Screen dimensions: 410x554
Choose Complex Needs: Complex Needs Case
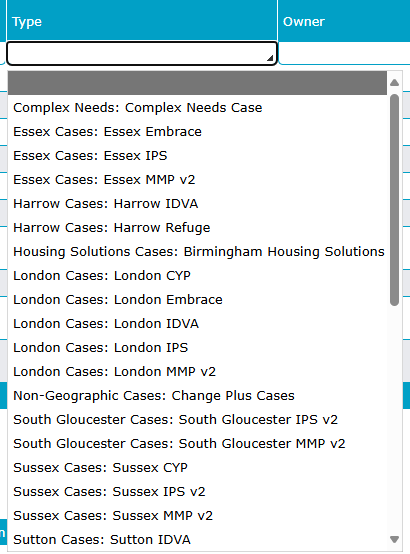pos(198,107)
